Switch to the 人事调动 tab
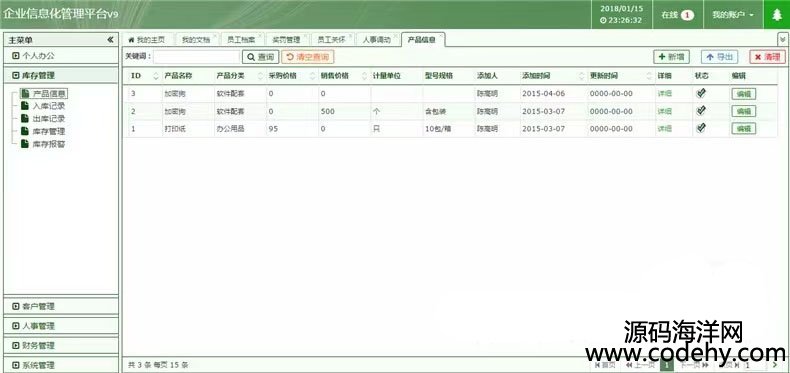 (377, 39)
